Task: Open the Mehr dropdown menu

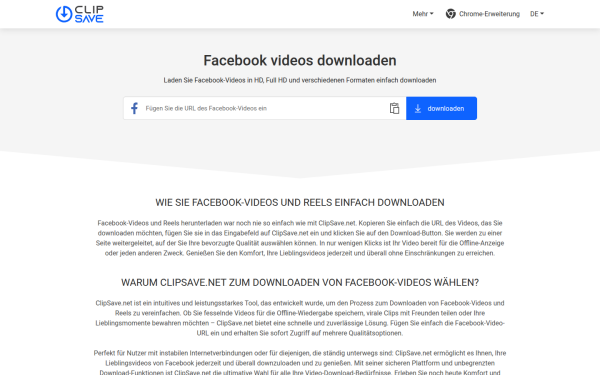Action: click(x=423, y=14)
